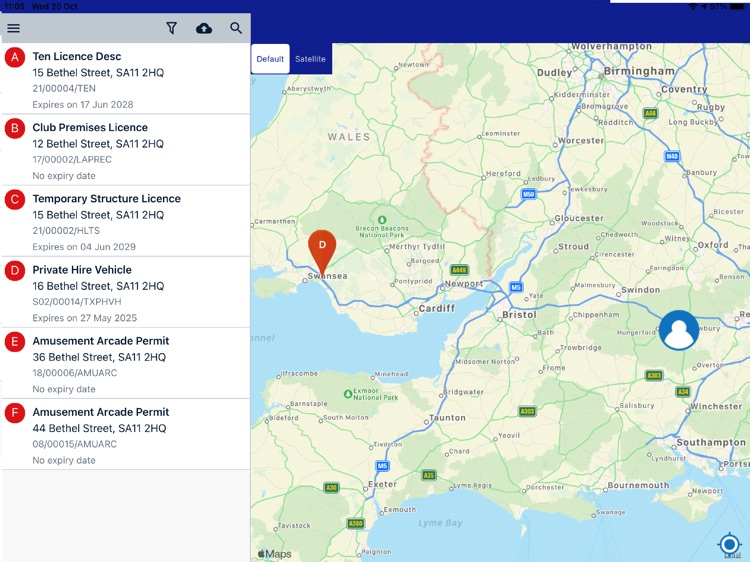Select reference 18/00006/AMUARC
The height and width of the screenshot is (562, 750).
point(75,373)
